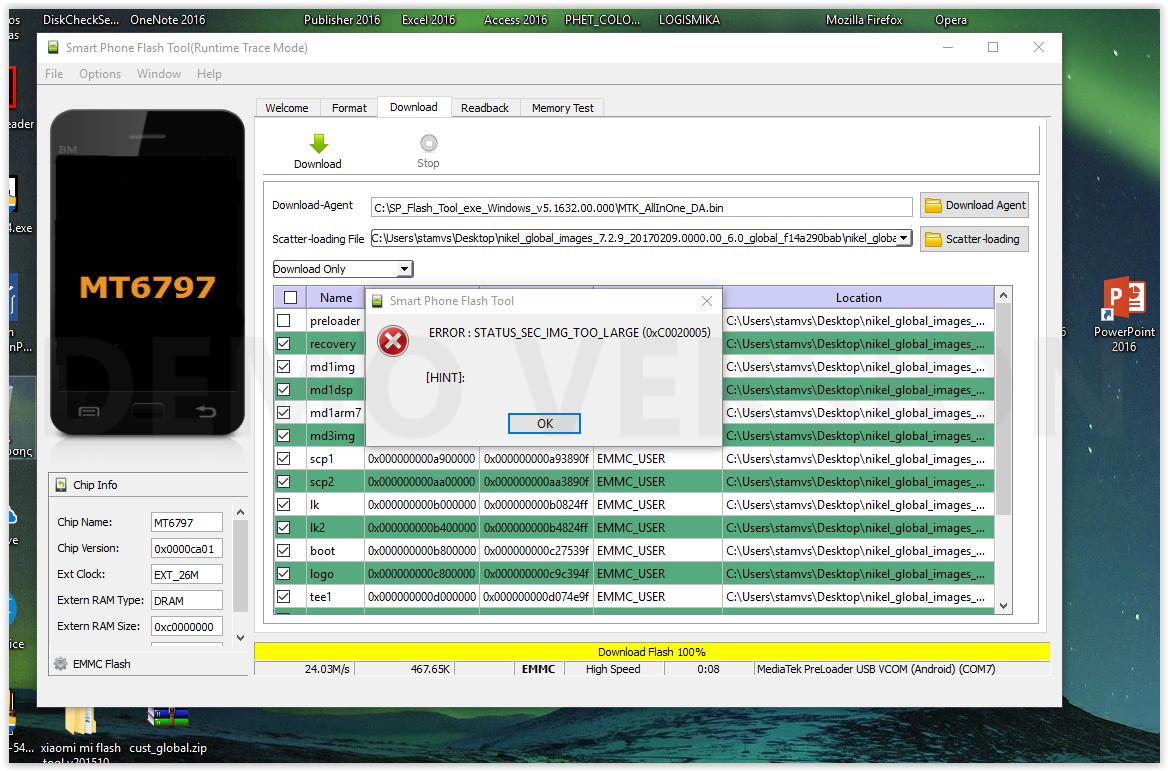The width and height of the screenshot is (1168, 771).
Task: Expand the Scatter-loading File path dropdown
Action: click(904, 238)
